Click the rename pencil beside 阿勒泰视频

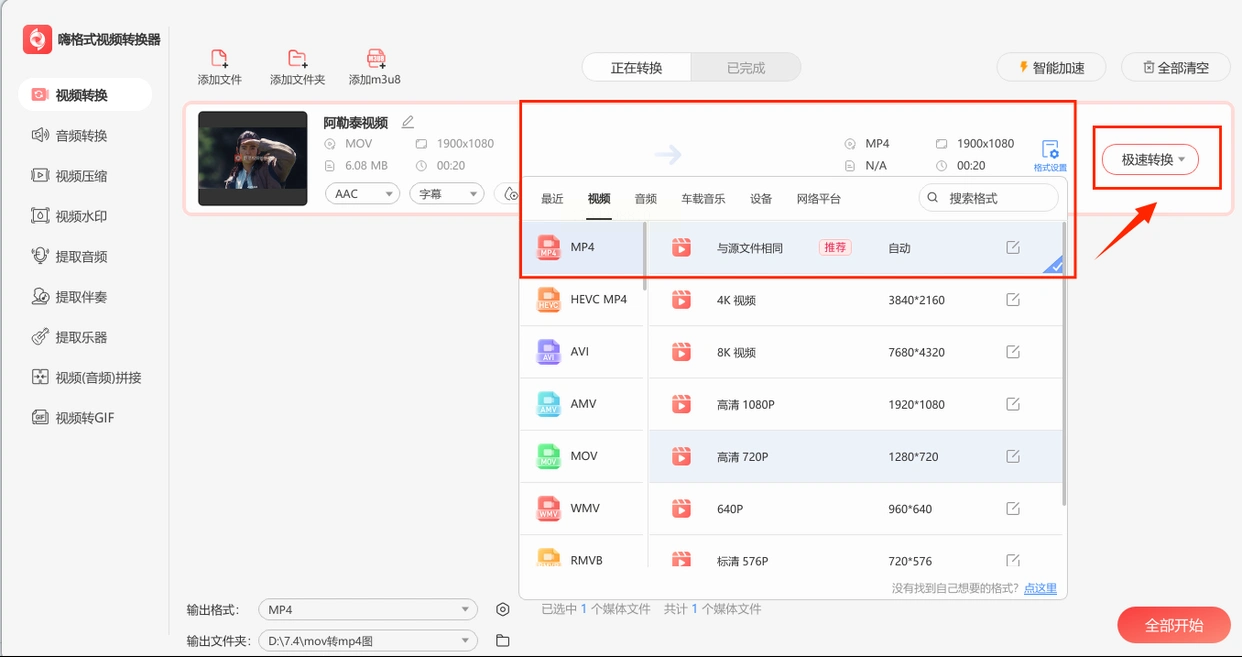click(407, 122)
